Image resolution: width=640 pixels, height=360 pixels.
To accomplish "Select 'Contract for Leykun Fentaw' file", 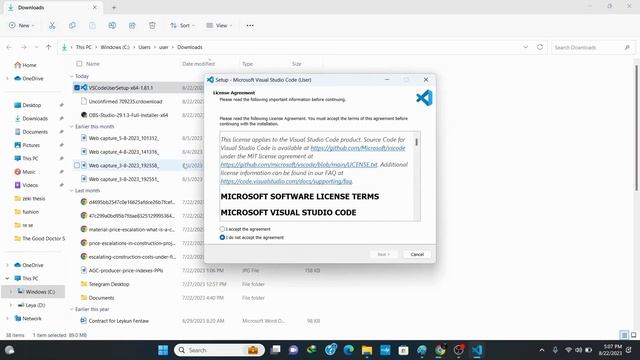I will (118, 321).
